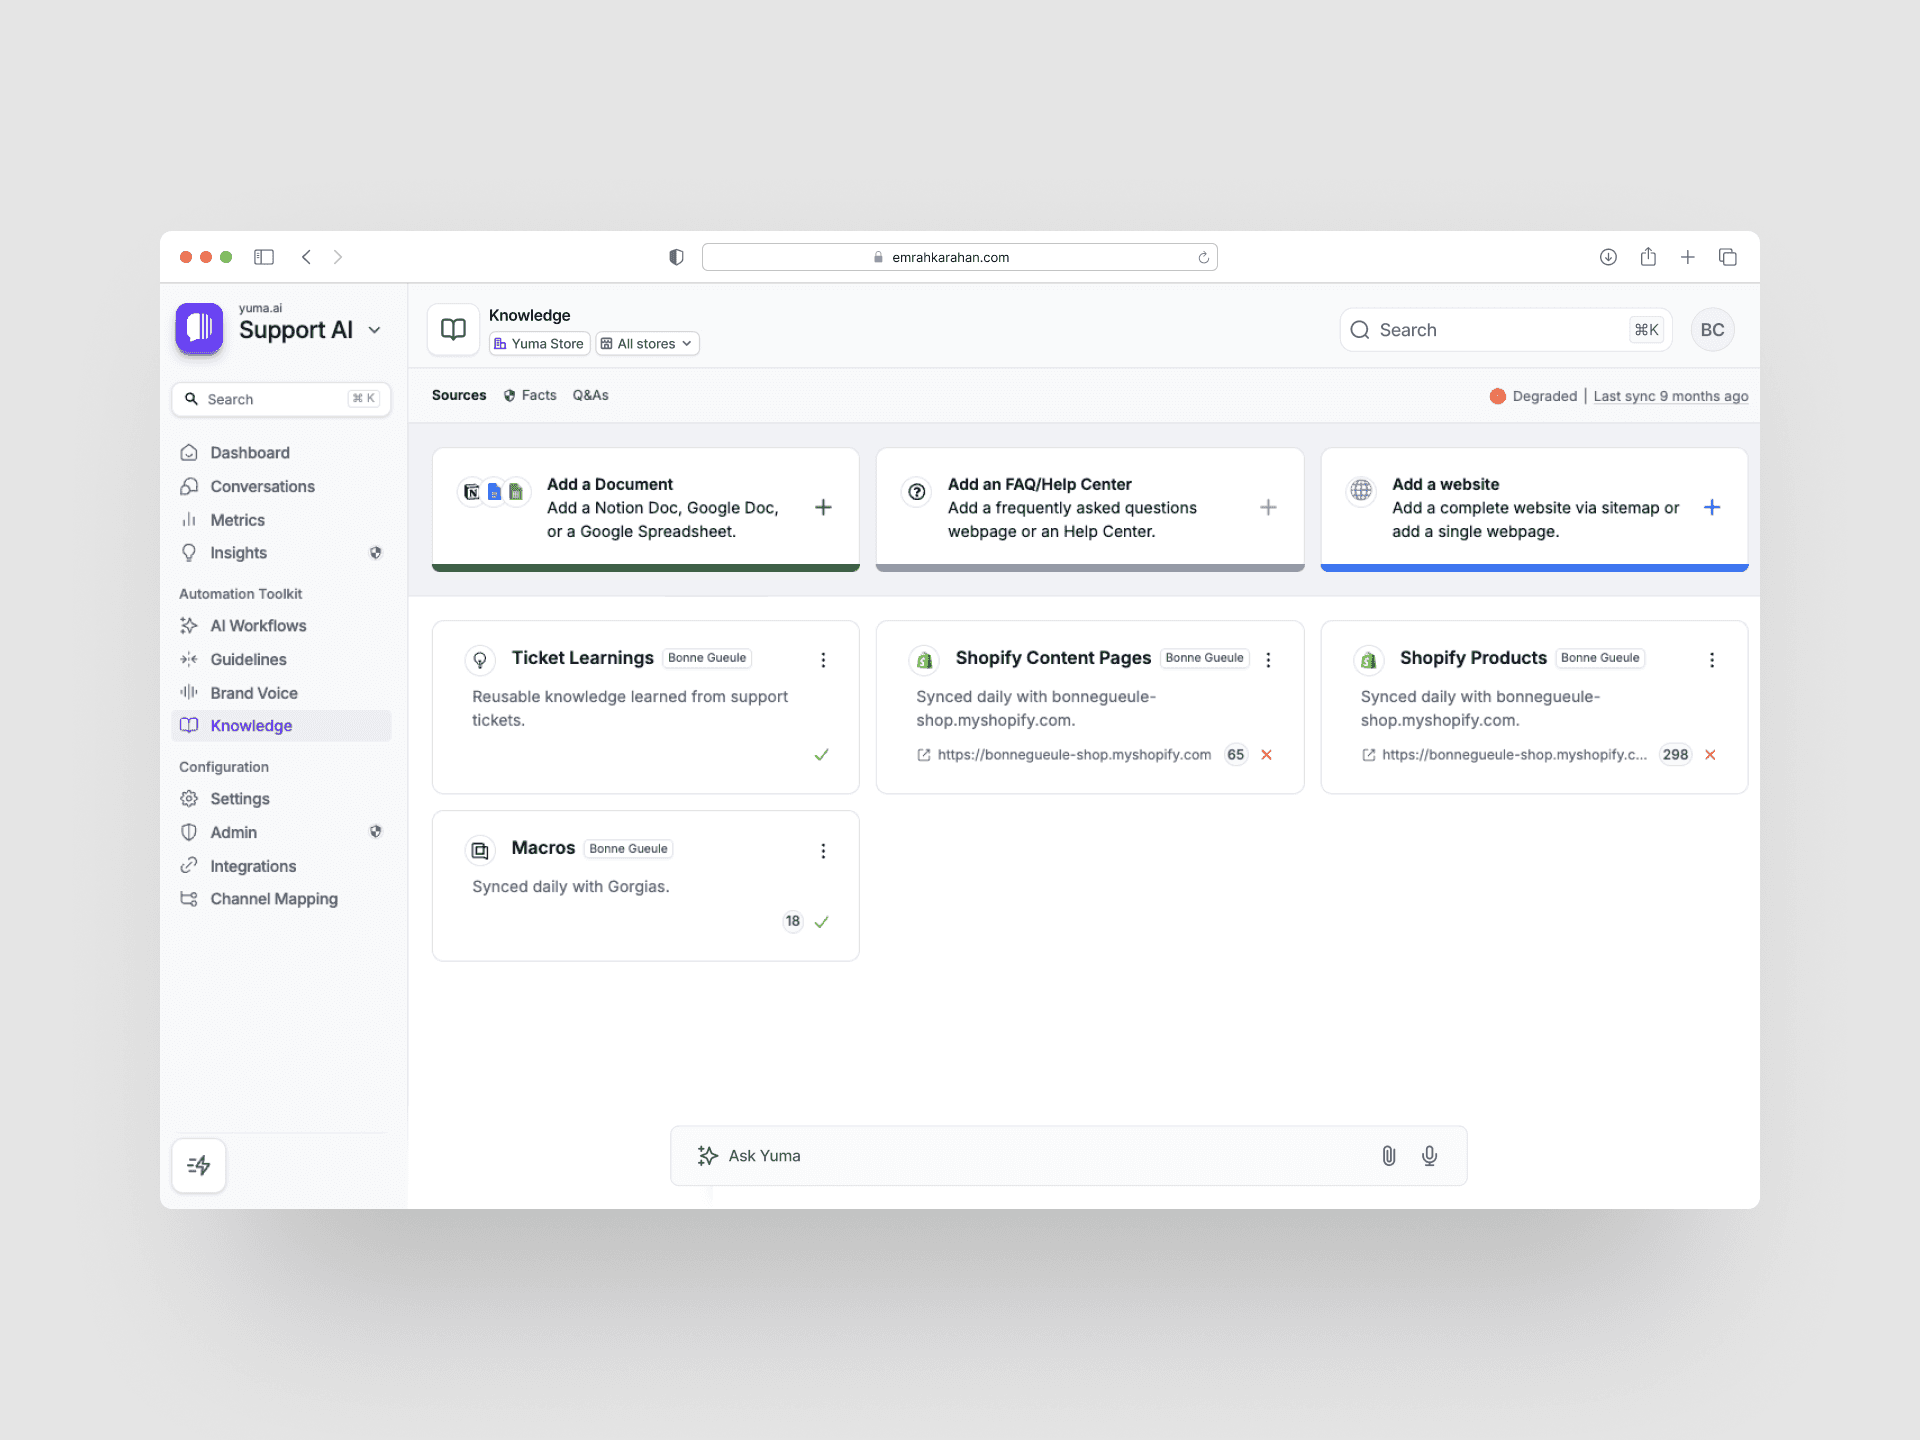Click the plus icon on Add a Document
Screen dimensions: 1920x1440
pyautogui.click(x=823, y=507)
